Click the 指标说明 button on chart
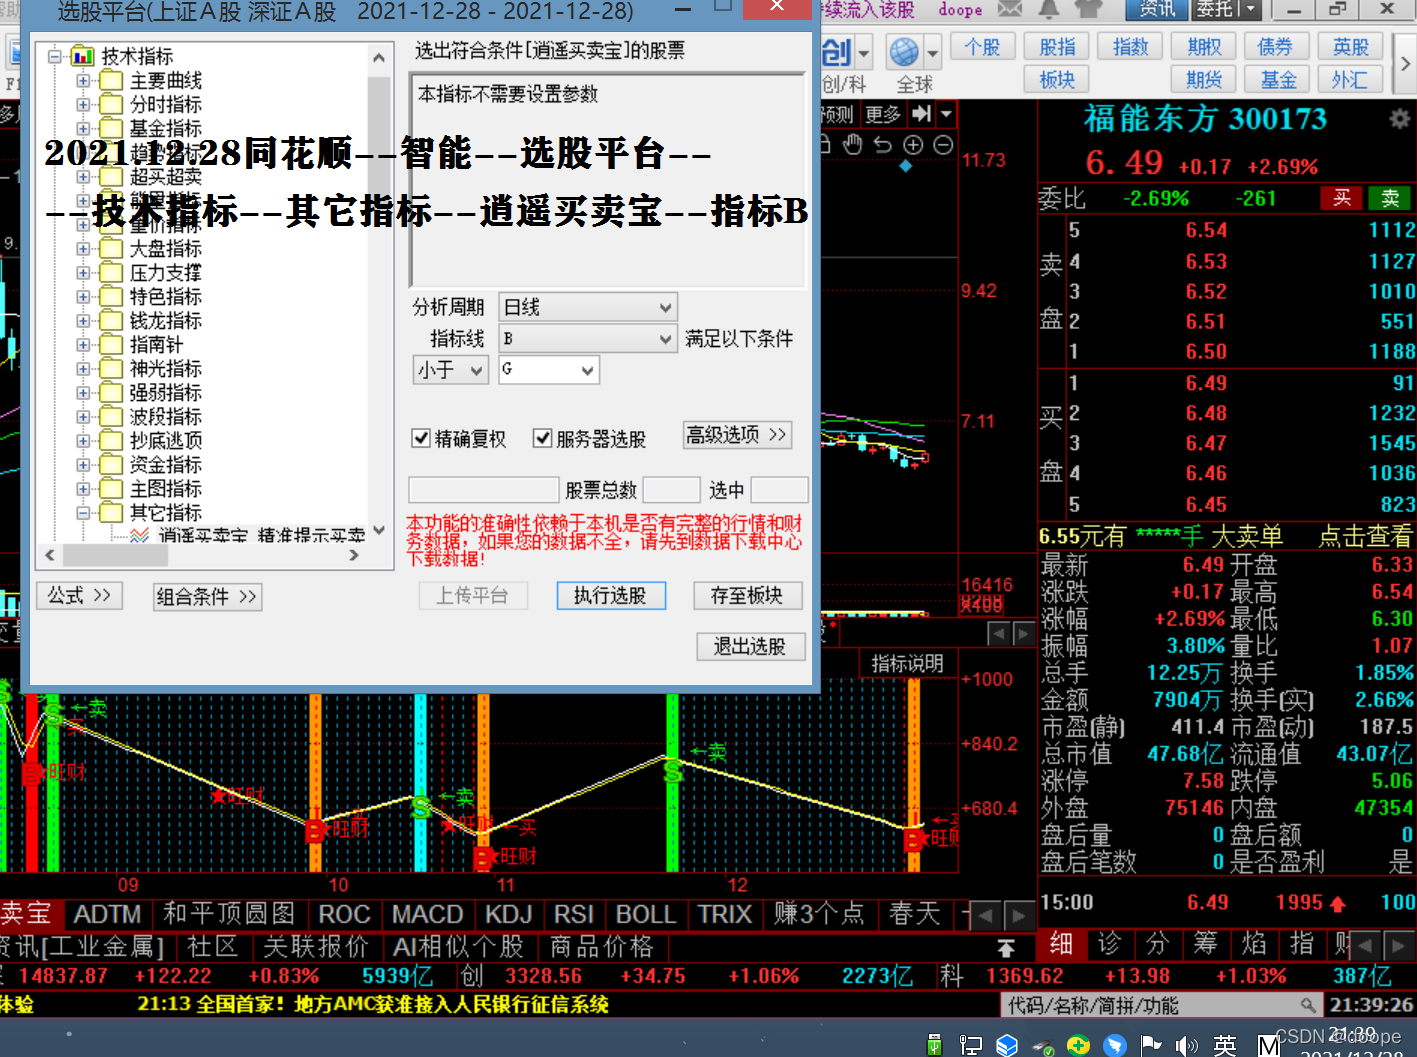1417x1057 pixels. point(908,663)
